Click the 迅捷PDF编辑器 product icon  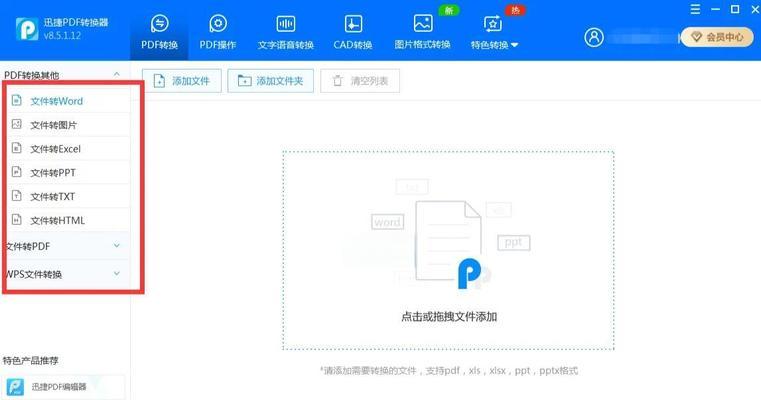pos(15,387)
